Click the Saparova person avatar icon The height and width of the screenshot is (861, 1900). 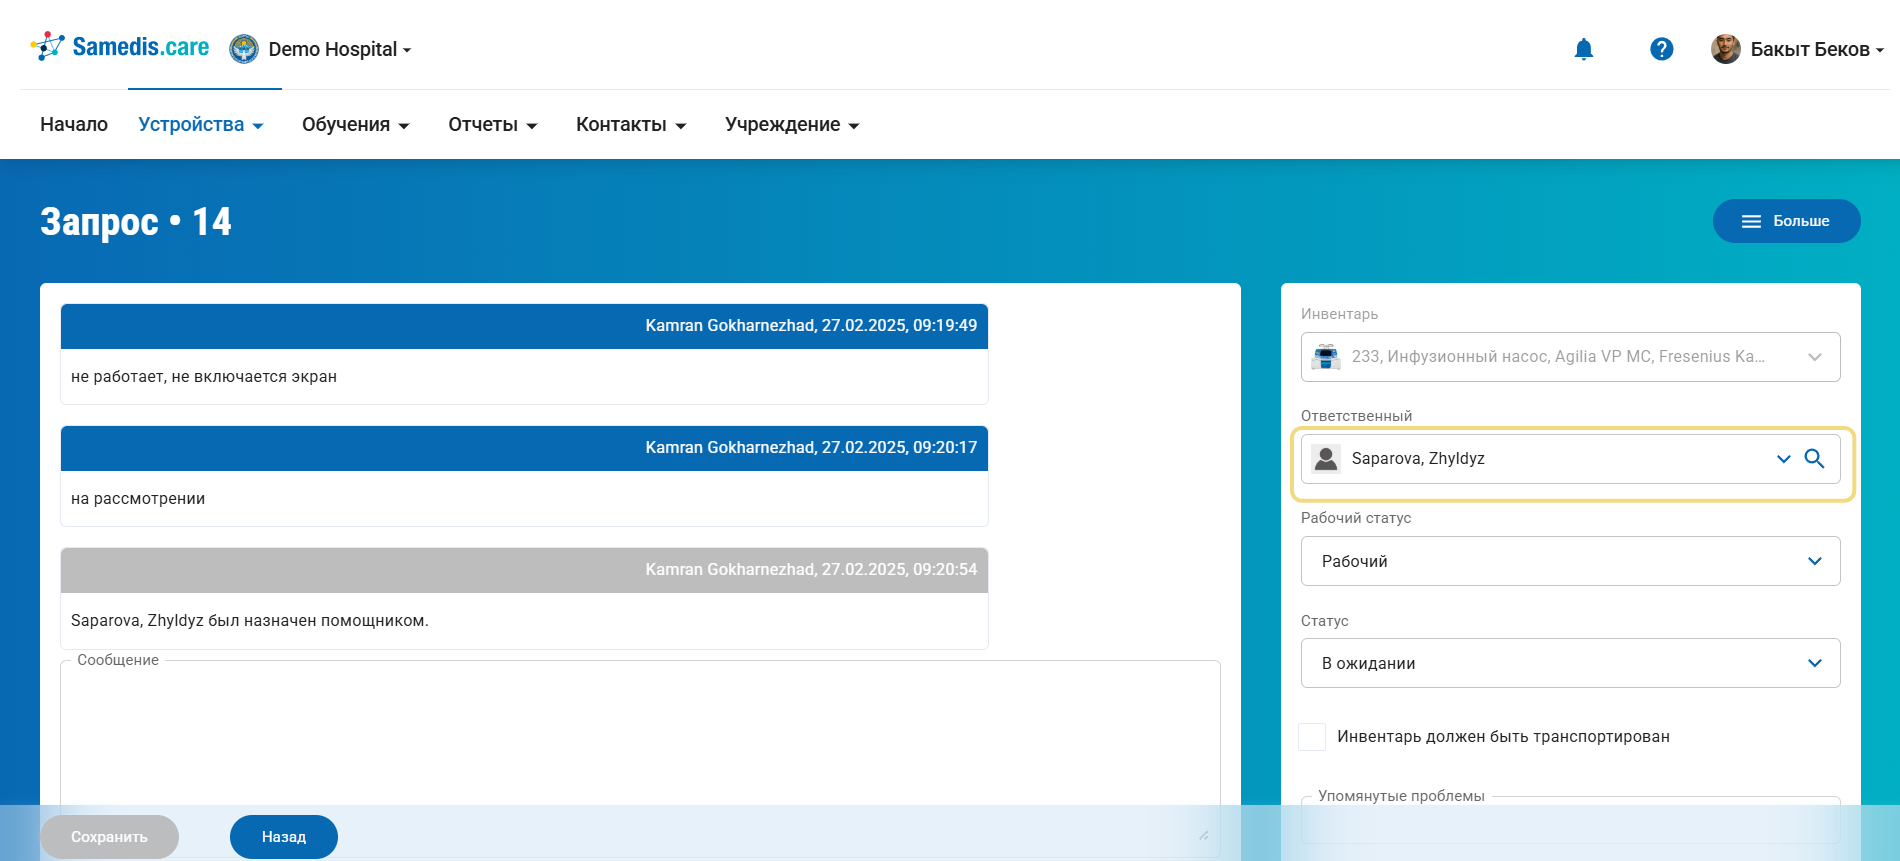point(1326,459)
